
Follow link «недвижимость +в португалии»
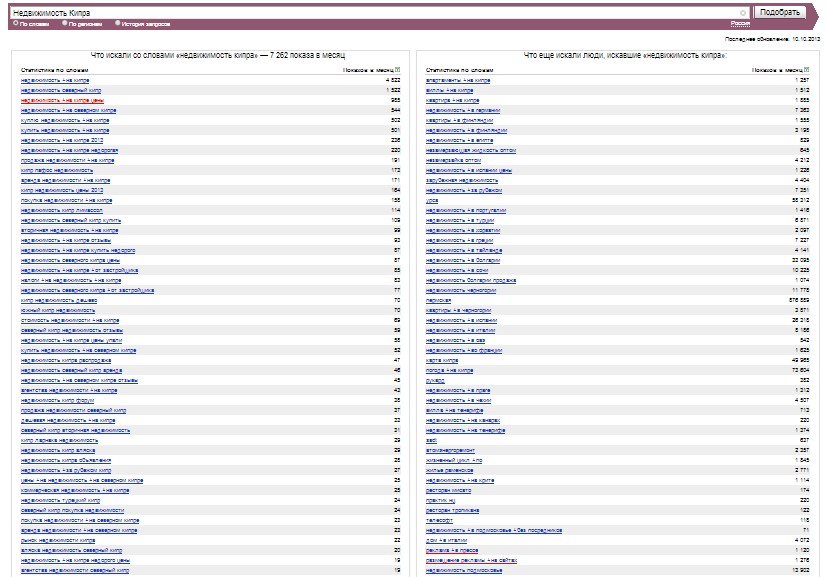click(x=466, y=211)
